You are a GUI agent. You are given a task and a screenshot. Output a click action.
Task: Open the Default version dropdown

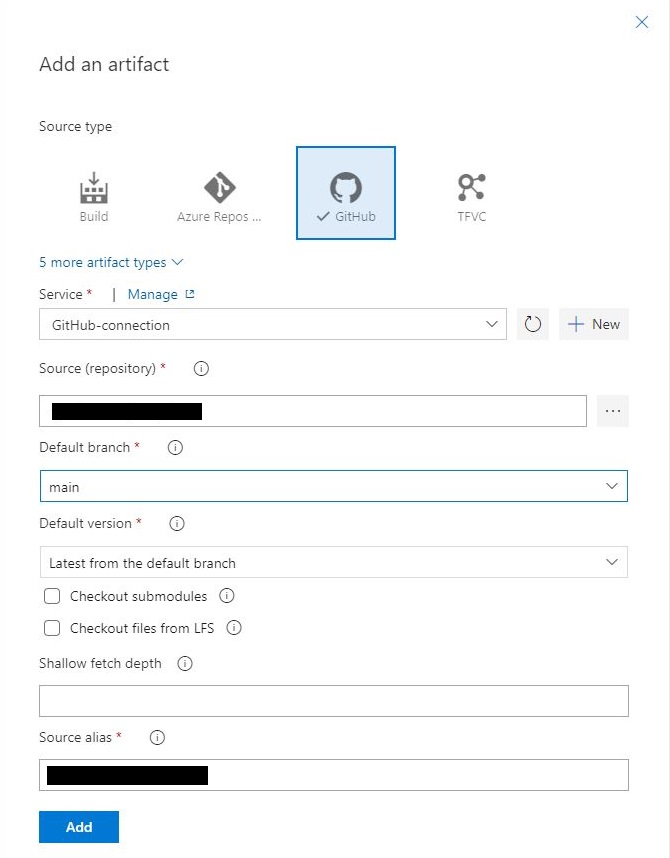click(x=333, y=563)
